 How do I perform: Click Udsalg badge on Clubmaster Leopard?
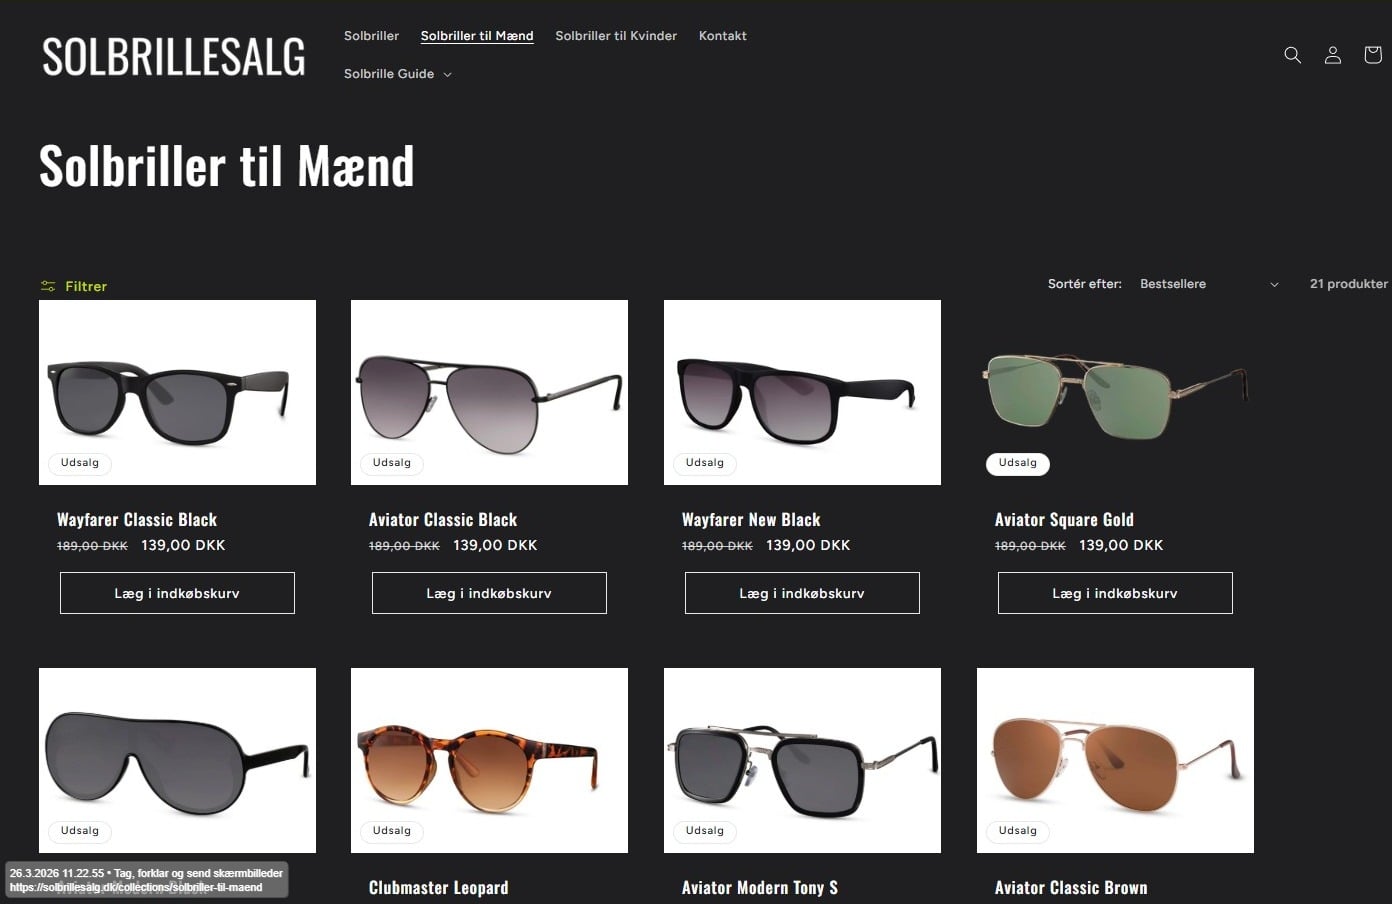(x=392, y=831)
